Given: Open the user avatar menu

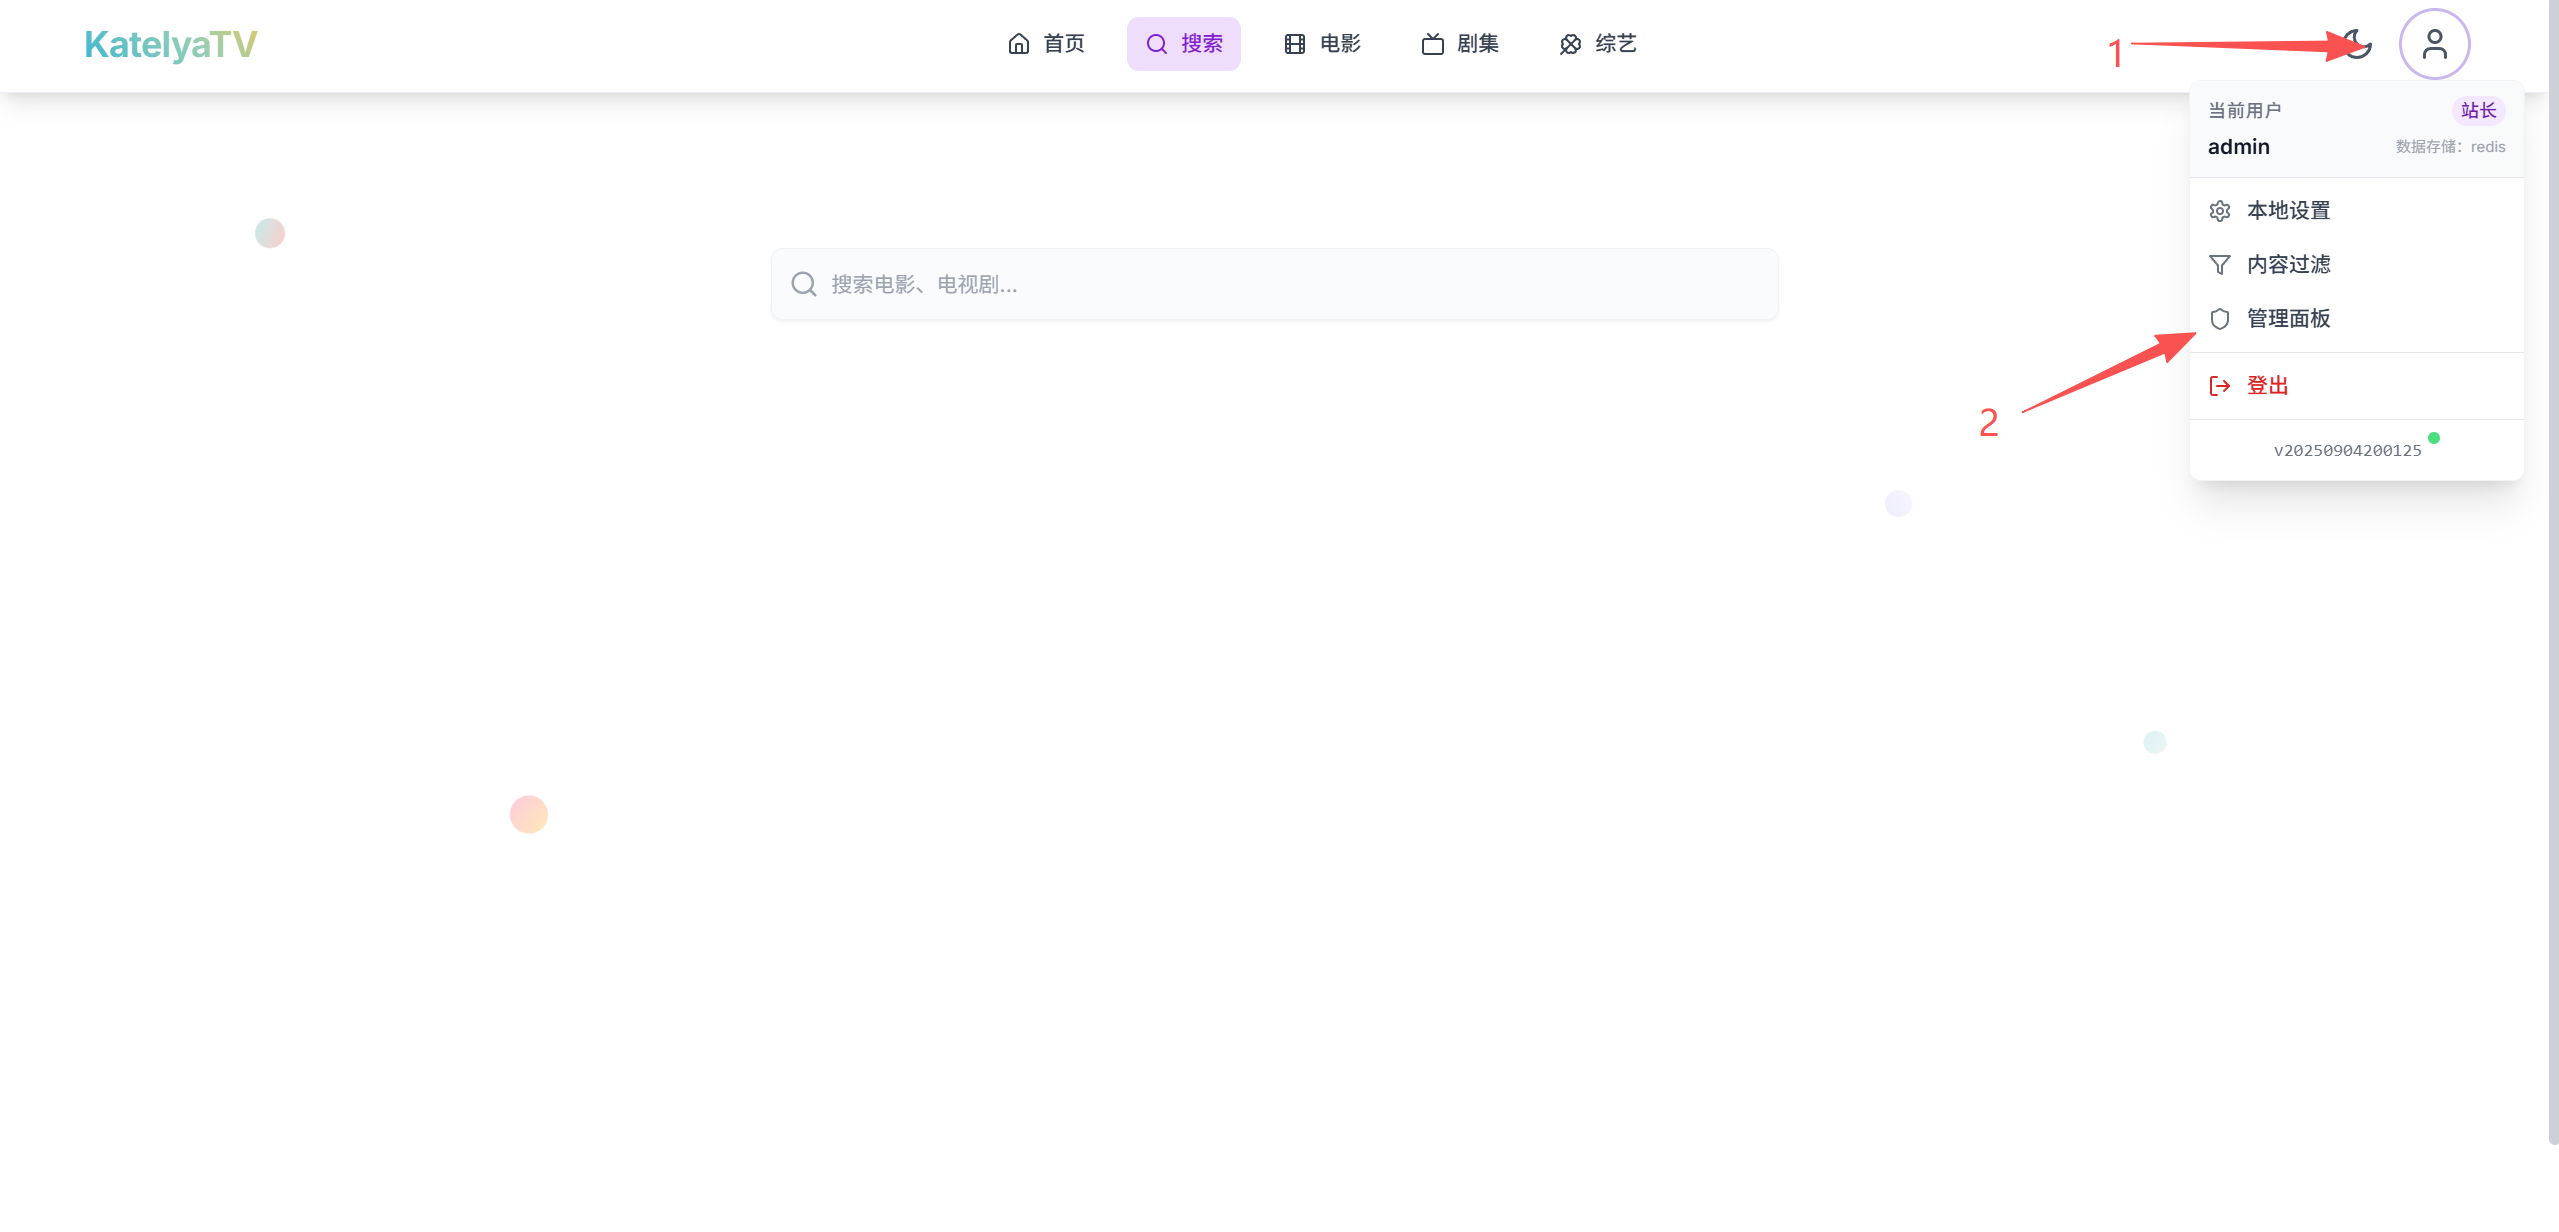Looking at the screenshot, I should pos(2434,44).
